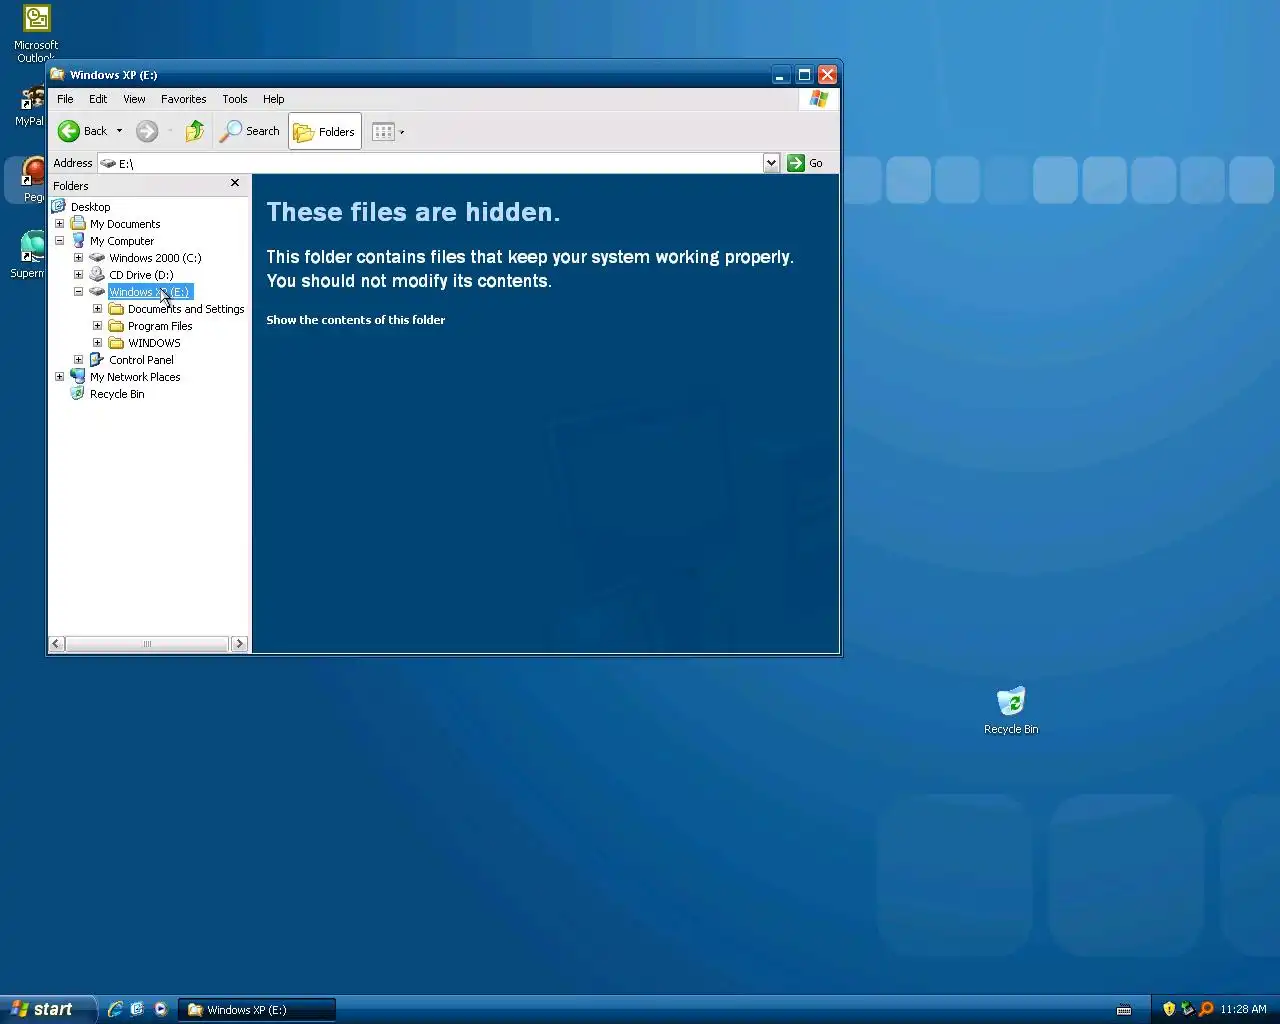Screen dimensions: 1280x1024
Task: Expand the Documents and Settings folder node
Action: [x=97, y=309]
